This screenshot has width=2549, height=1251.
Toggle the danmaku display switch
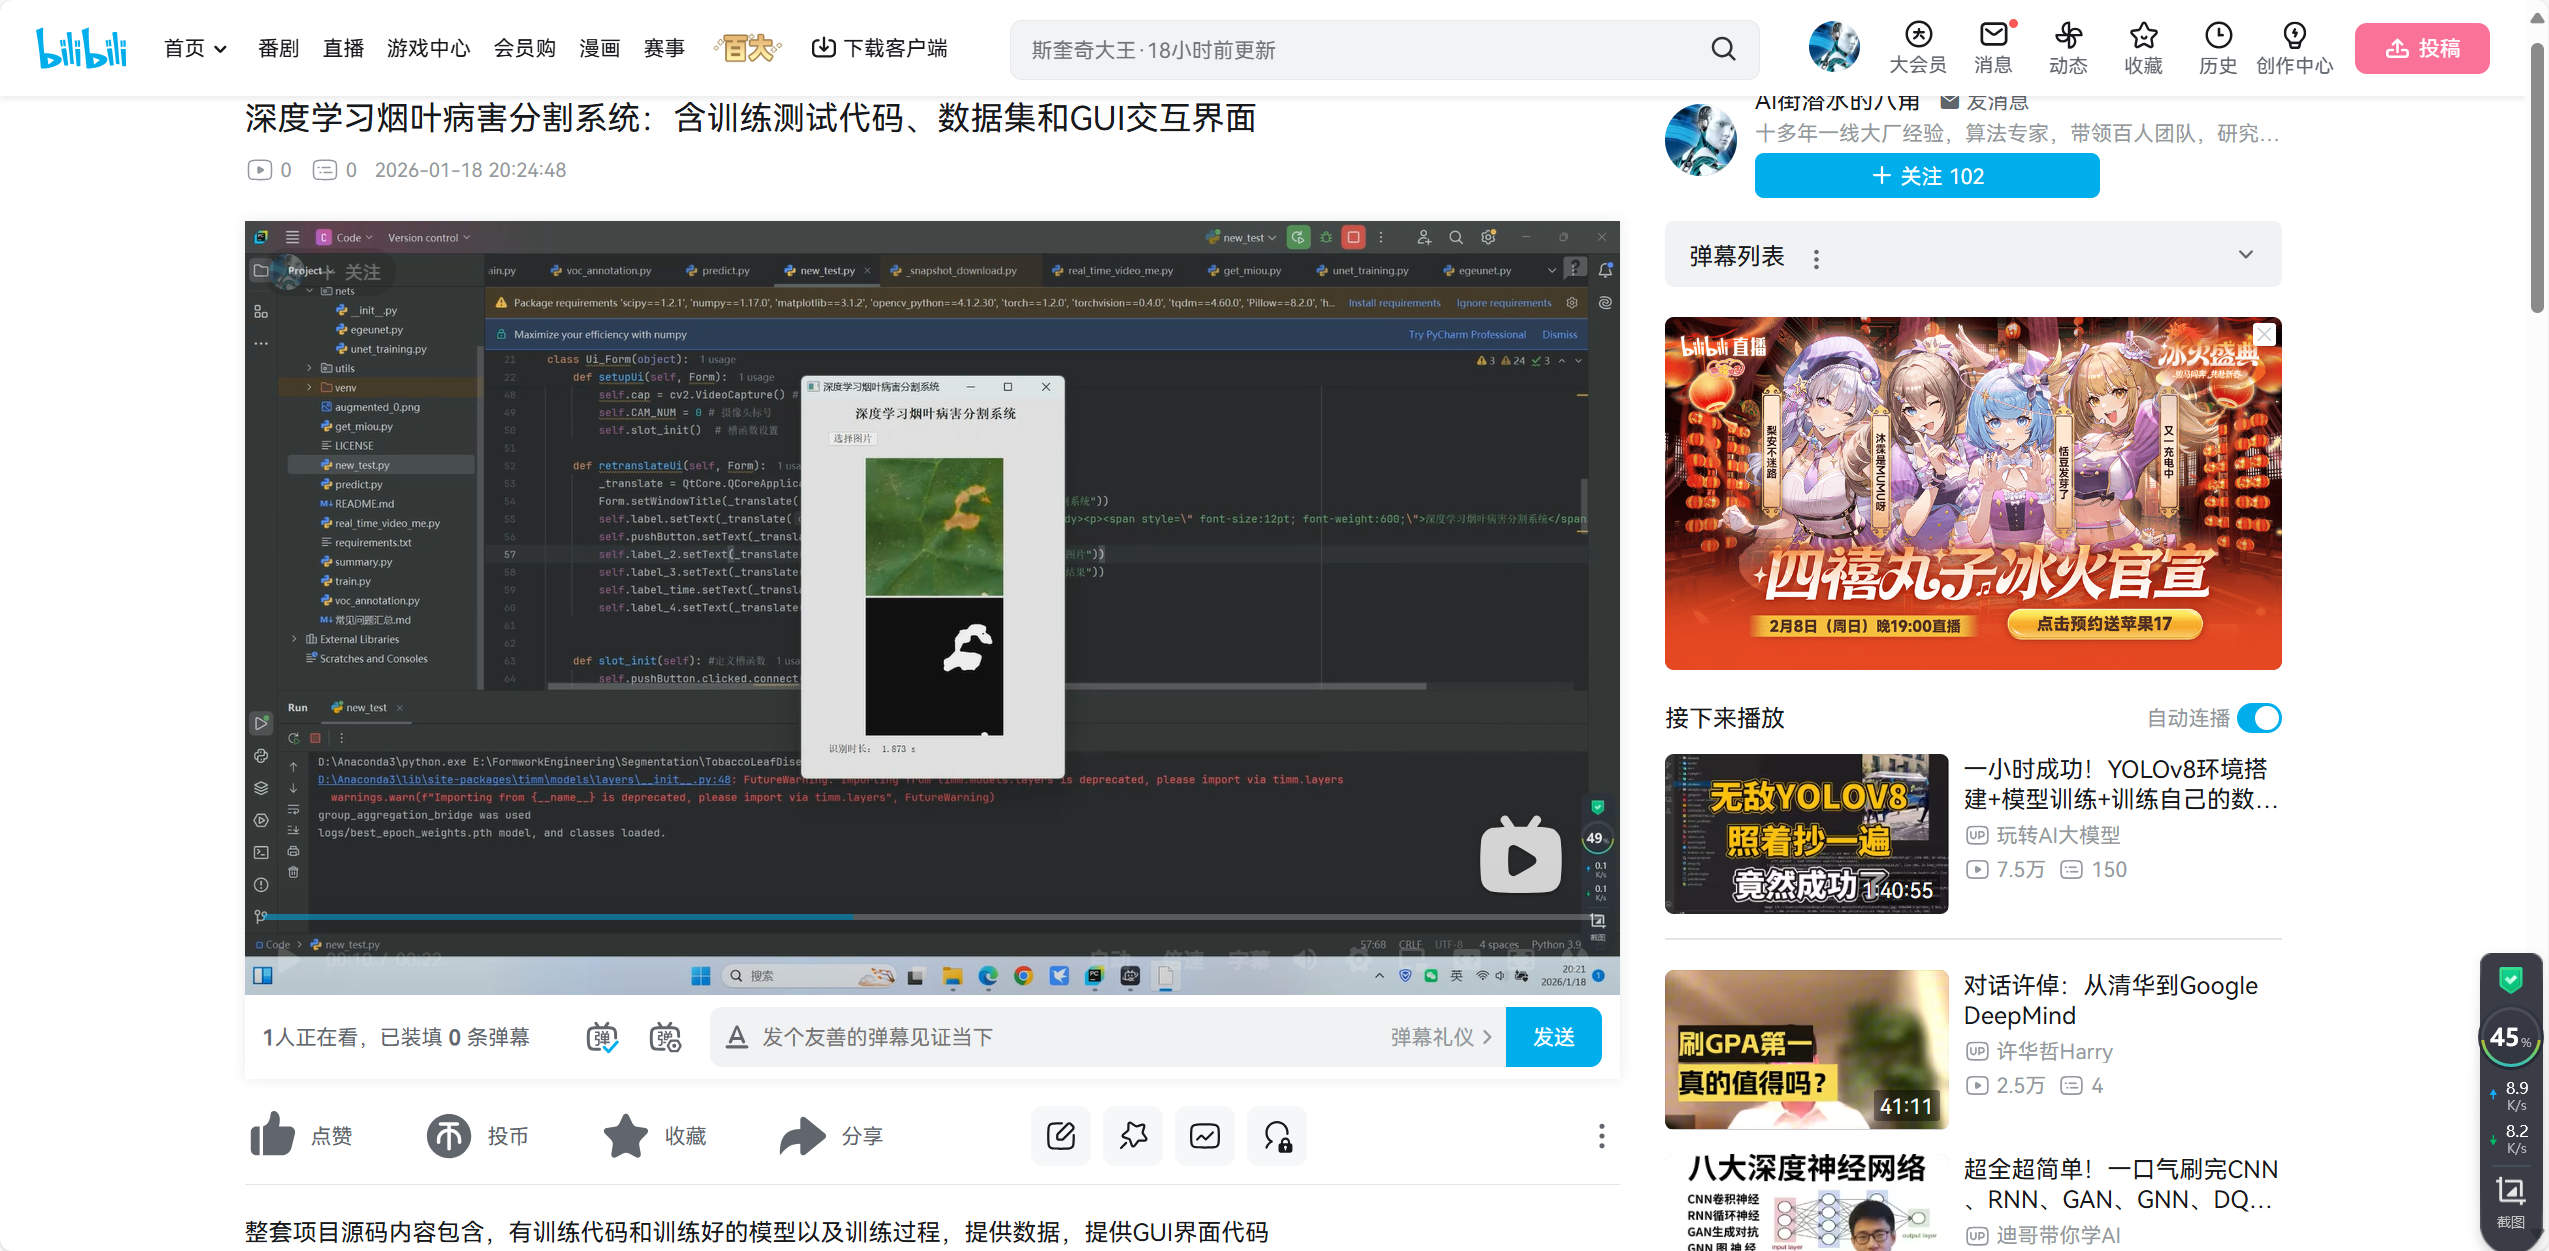point(602,1037)
